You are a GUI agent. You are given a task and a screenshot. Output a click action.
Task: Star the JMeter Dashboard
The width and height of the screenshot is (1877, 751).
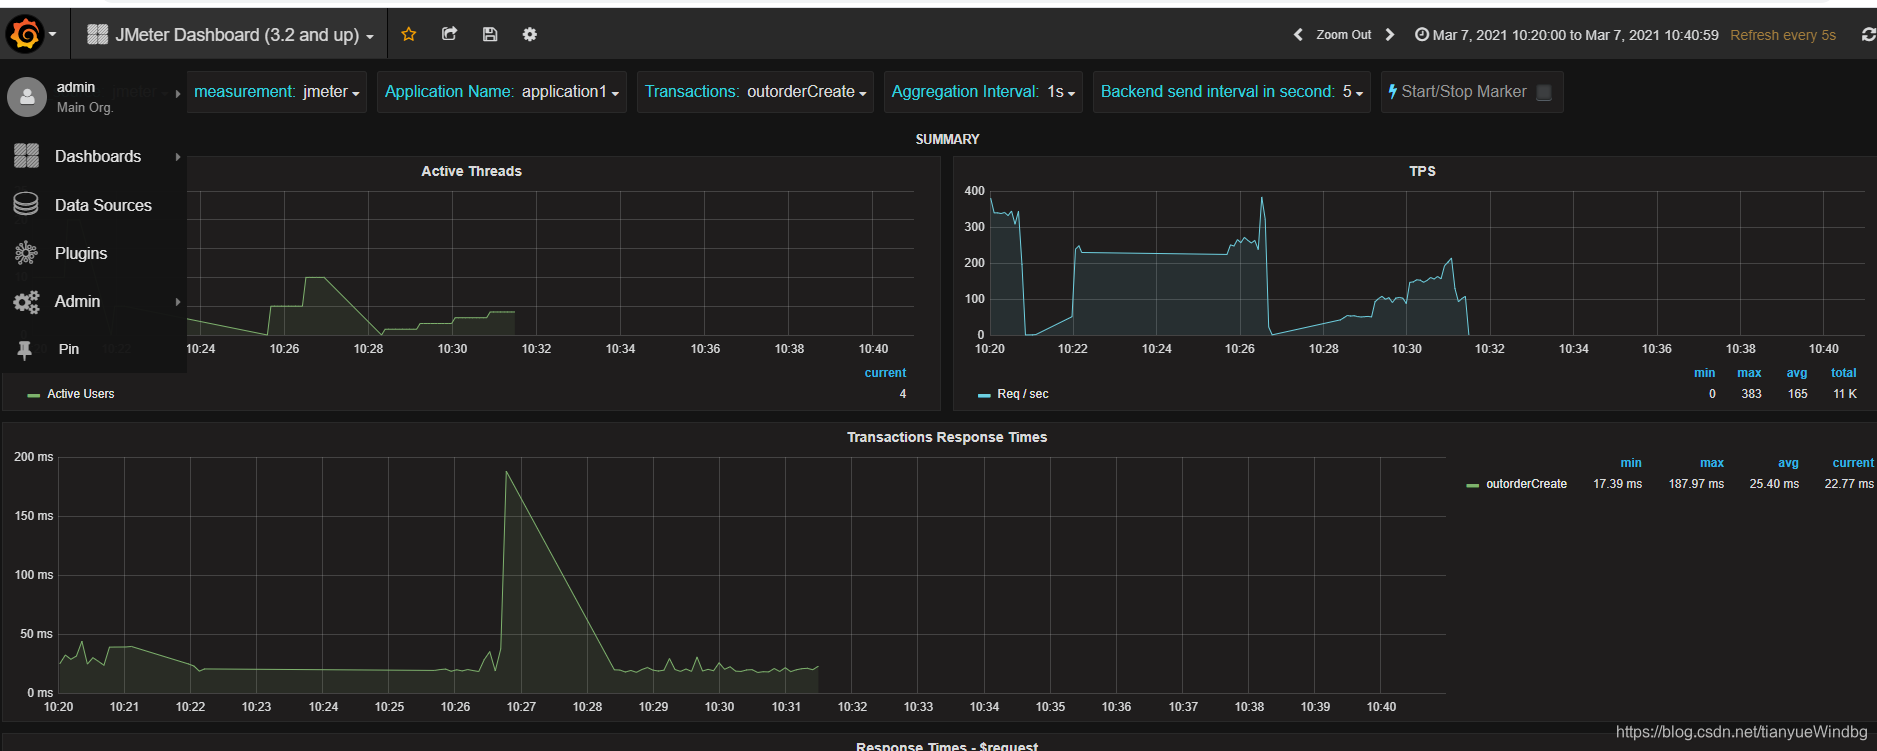click(x=408, y=34)
